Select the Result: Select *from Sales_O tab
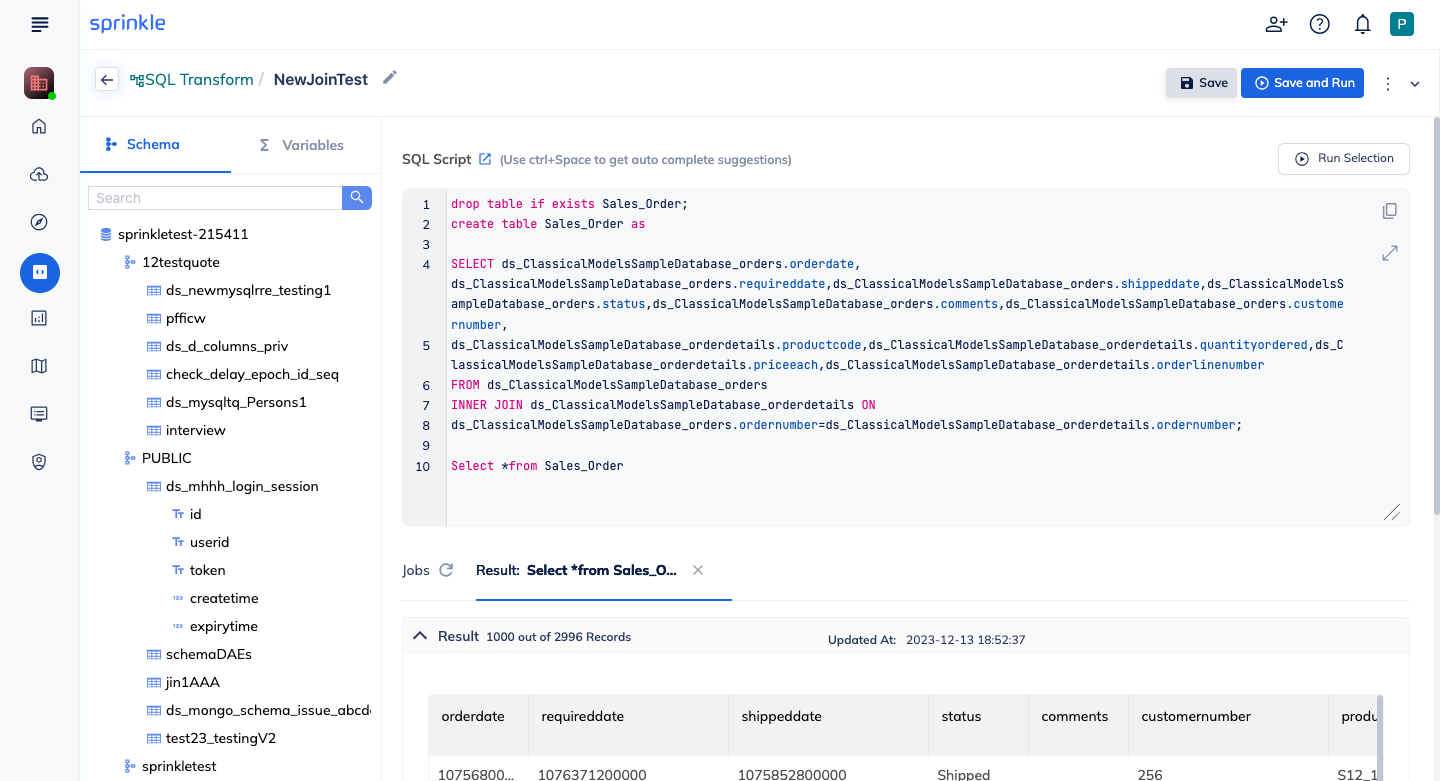The image size is (1440, 781). 577,570
